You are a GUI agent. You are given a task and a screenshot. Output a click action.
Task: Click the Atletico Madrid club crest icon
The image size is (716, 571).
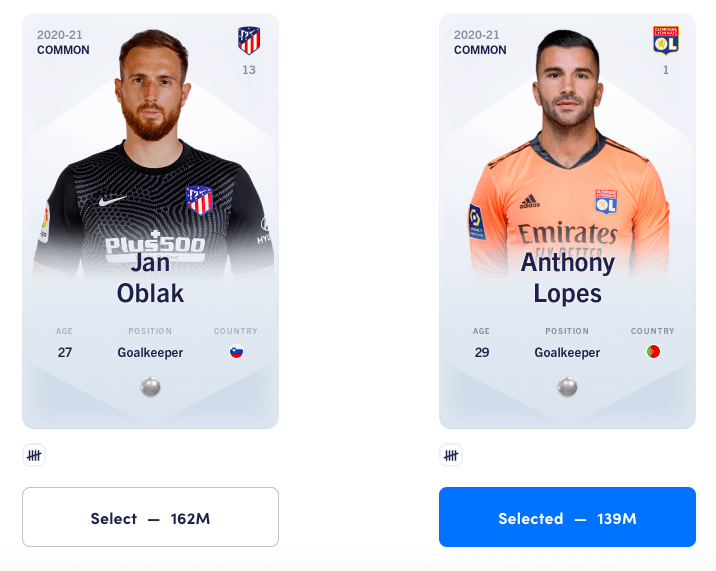[x=249, y=40]
